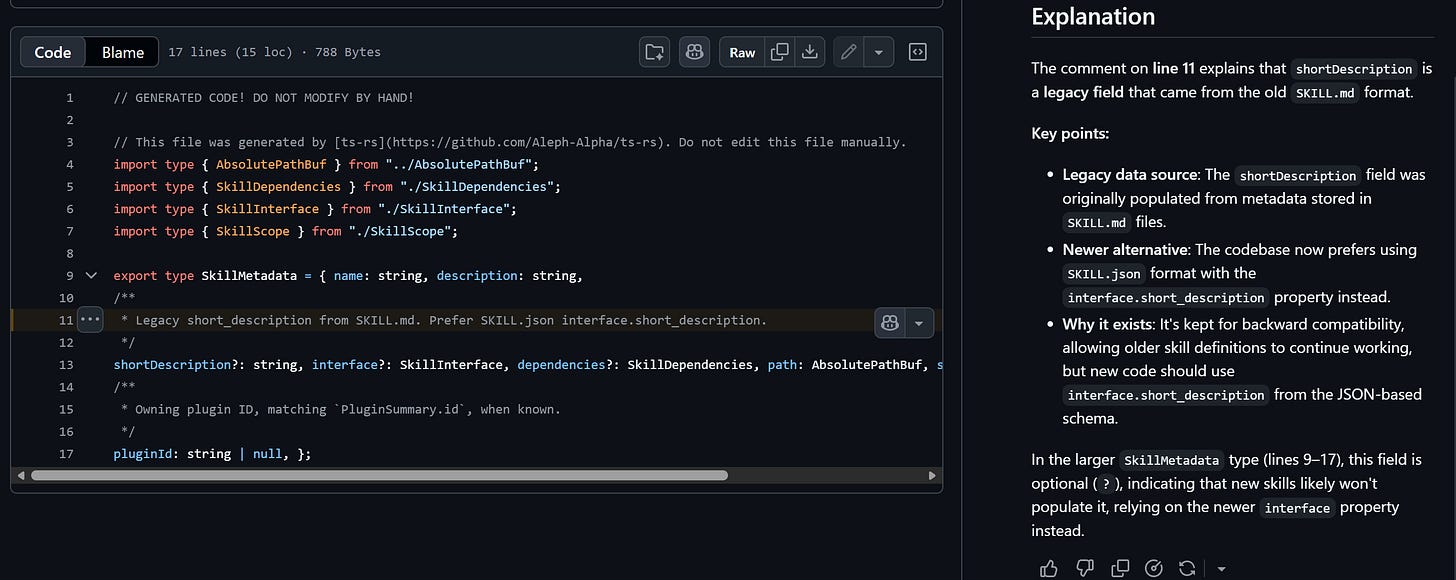This screenshot has width=1456, height=580.
Task: Click the SkillMetadata type name on line 9
Action: 249,275
